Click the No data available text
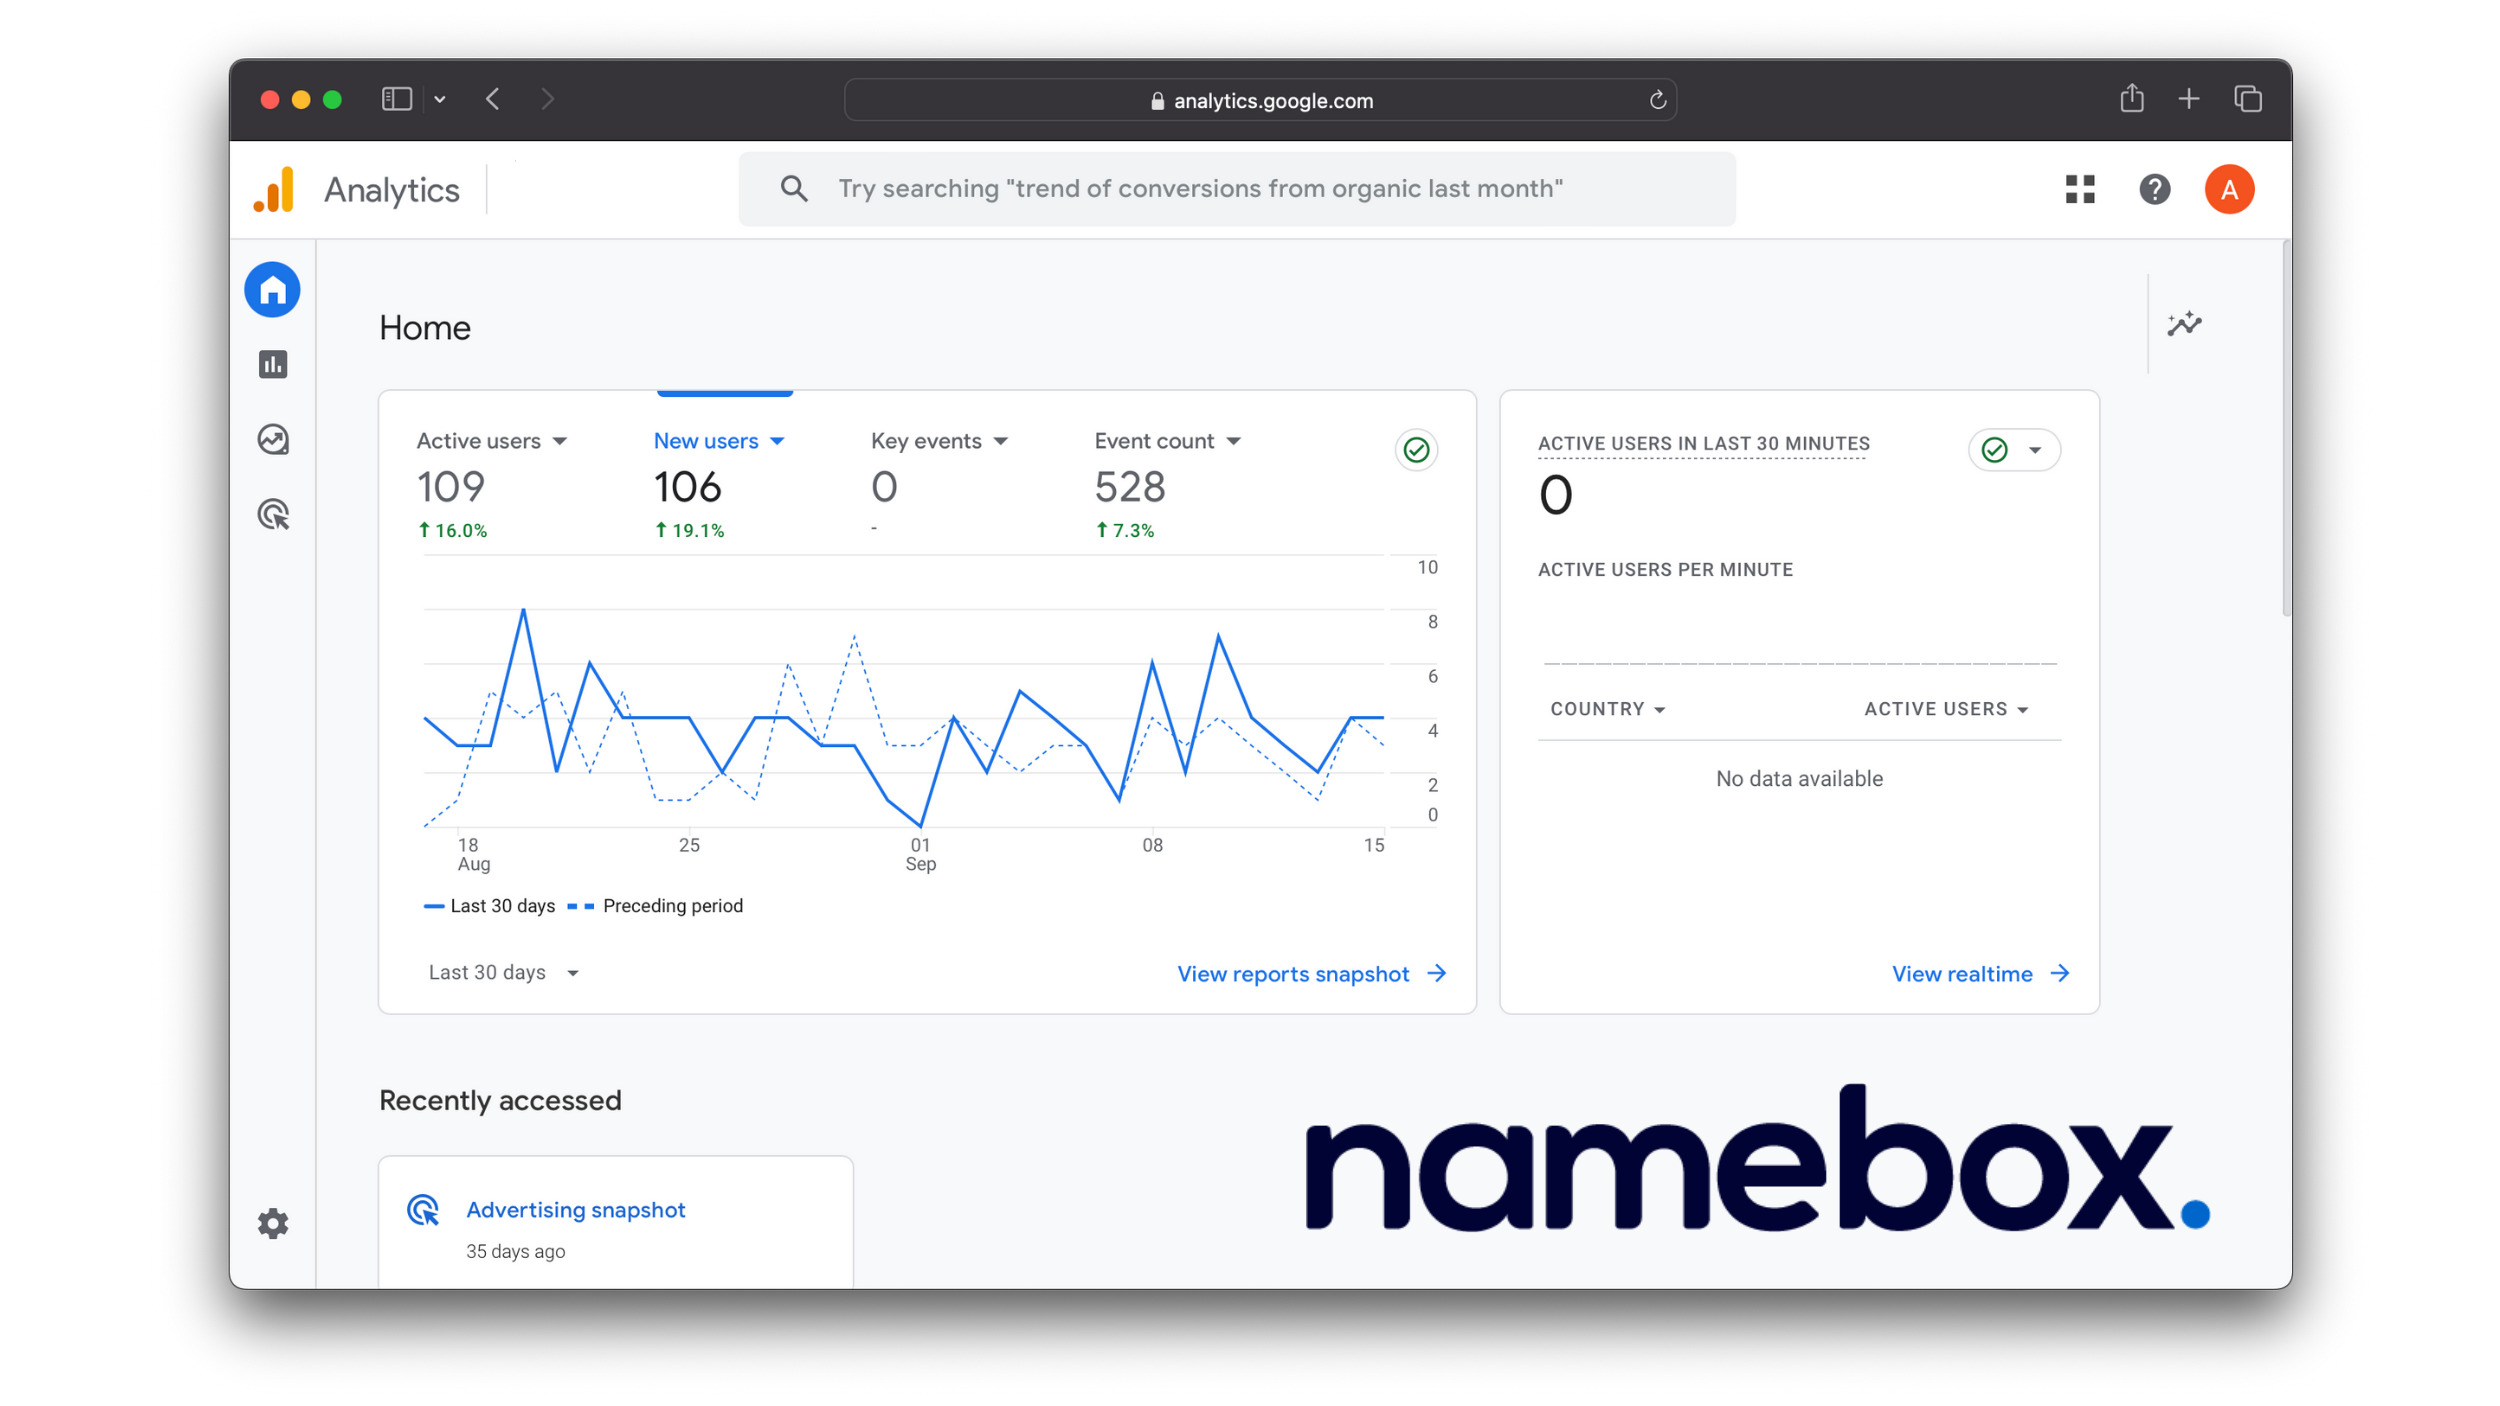The height and width of the screenshot is (1406, 2500). tap(1799, 779)
